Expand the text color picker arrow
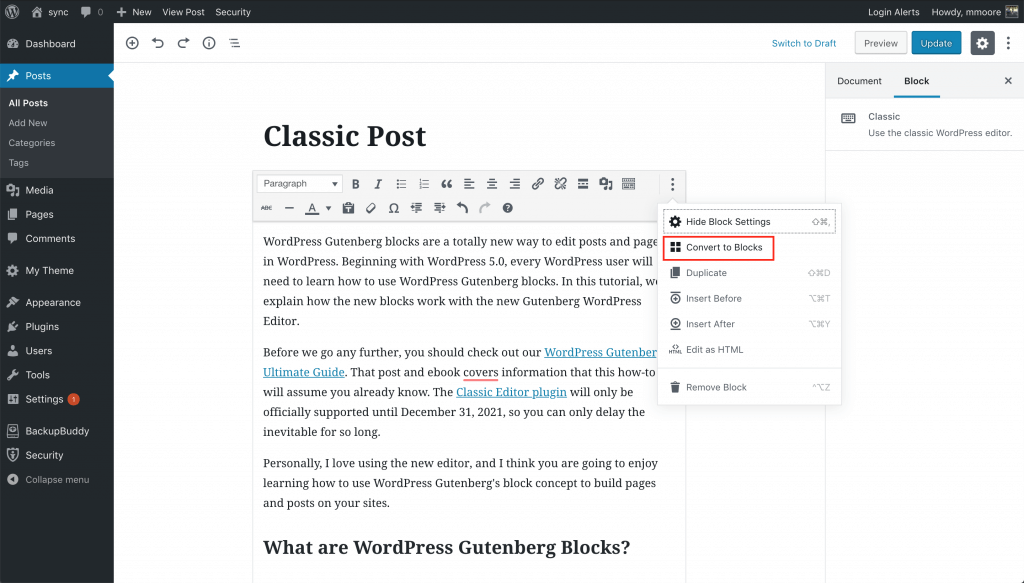The image size is (1024, 583). pos(328,208)
